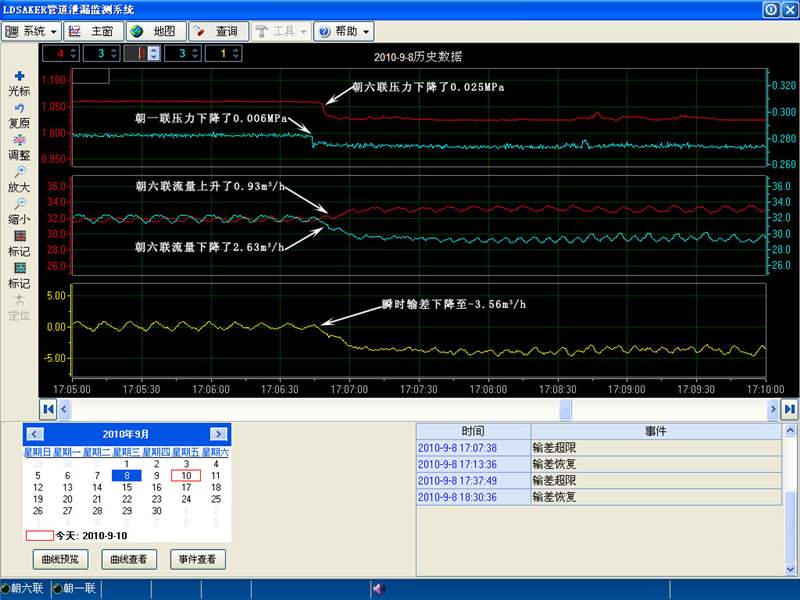Viewport: 800px width, 600px height.
Task: Click the speaker icon in the status bar
Action: (379, 589)
